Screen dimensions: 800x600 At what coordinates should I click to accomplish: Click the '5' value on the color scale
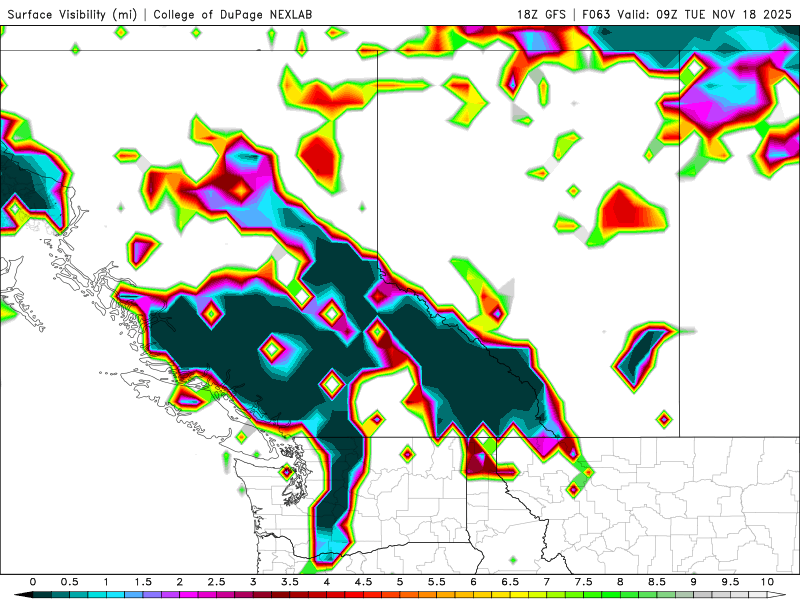tap(400, 582)
